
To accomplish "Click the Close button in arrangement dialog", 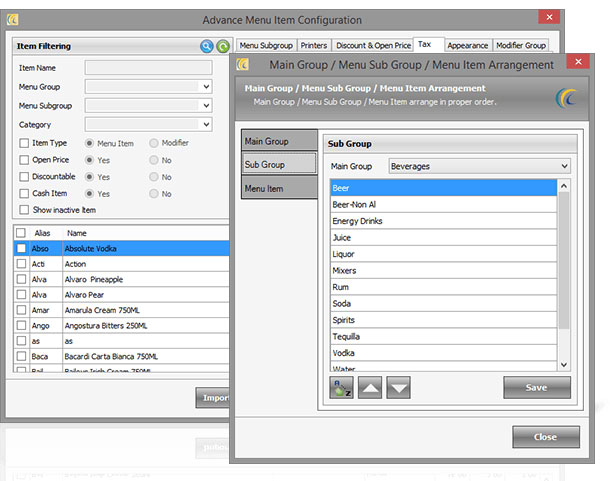I will [546, 437].
